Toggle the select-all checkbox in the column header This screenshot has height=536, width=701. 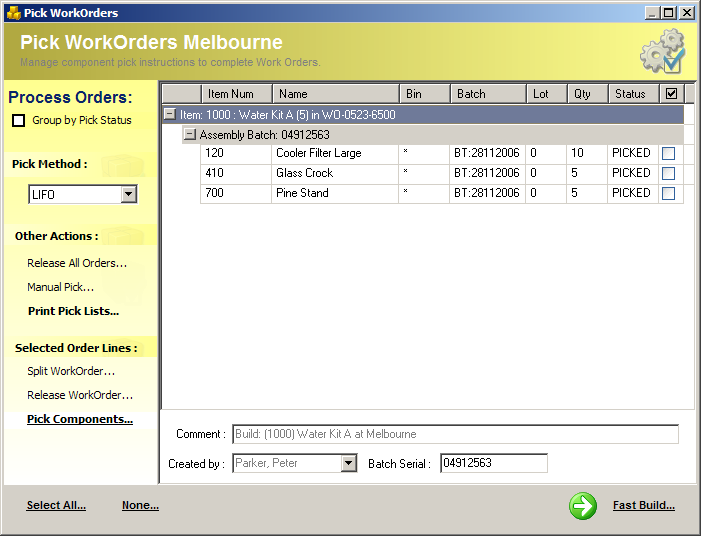coord(671,94)
